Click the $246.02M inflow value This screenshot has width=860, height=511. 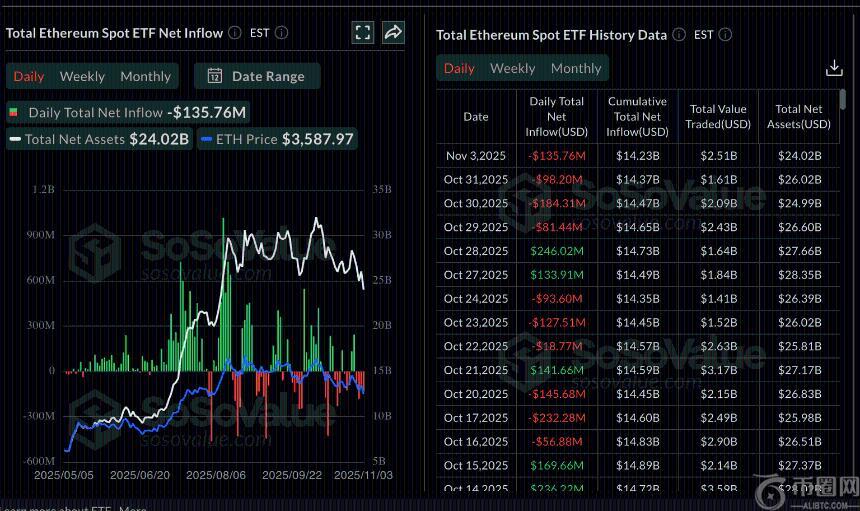[557, 251]
